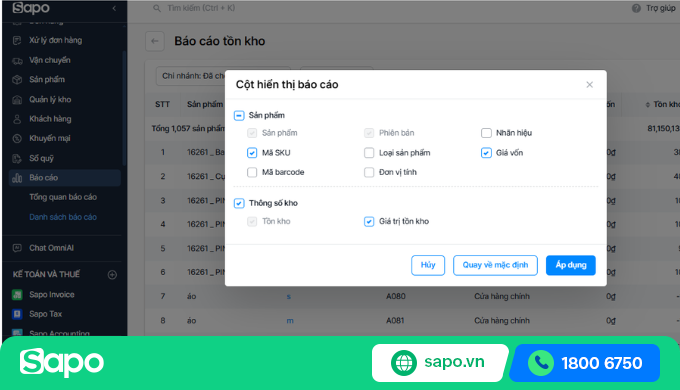Open the Sổ quỹ menu
Image resolution: width=680 pixels, height=390 pixels.
[x=42, y=158]
